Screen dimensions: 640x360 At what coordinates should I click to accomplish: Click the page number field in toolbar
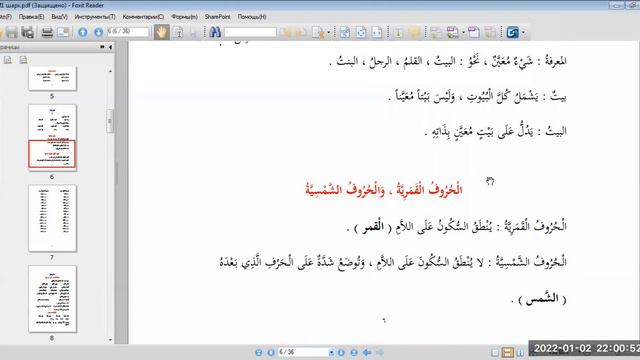point(128,32)
